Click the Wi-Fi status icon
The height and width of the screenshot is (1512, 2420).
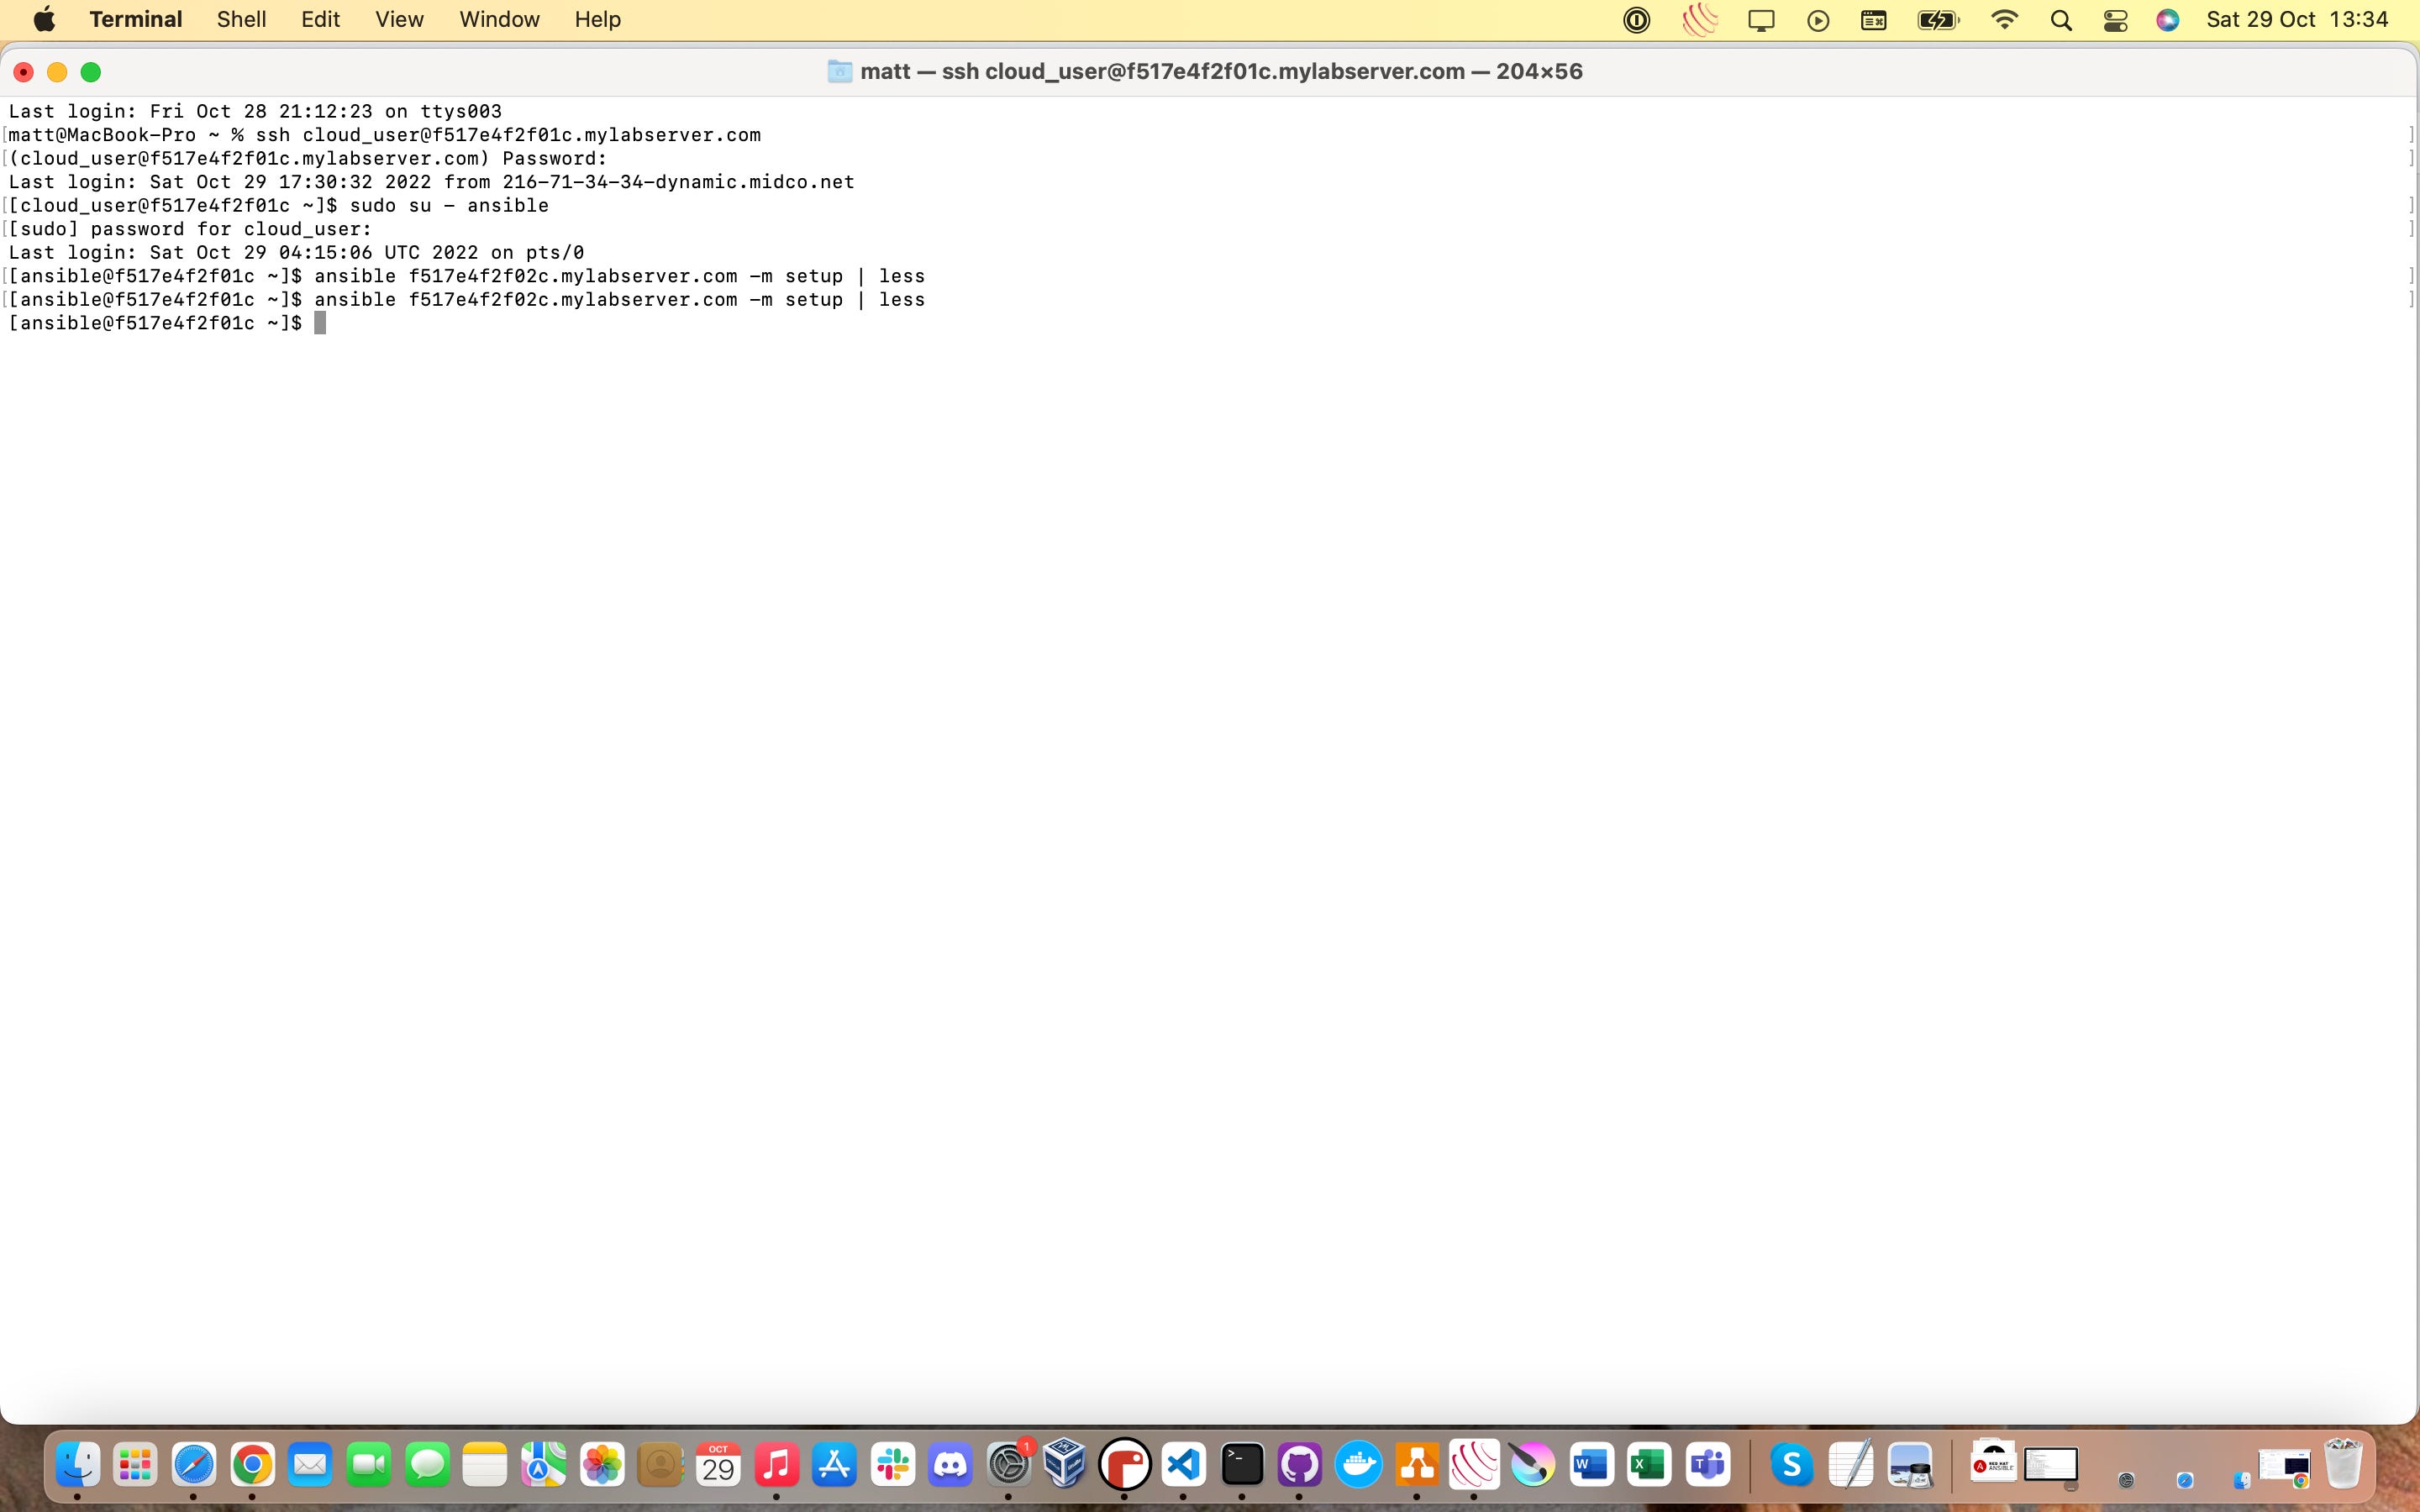click(x=2004, y=20)
